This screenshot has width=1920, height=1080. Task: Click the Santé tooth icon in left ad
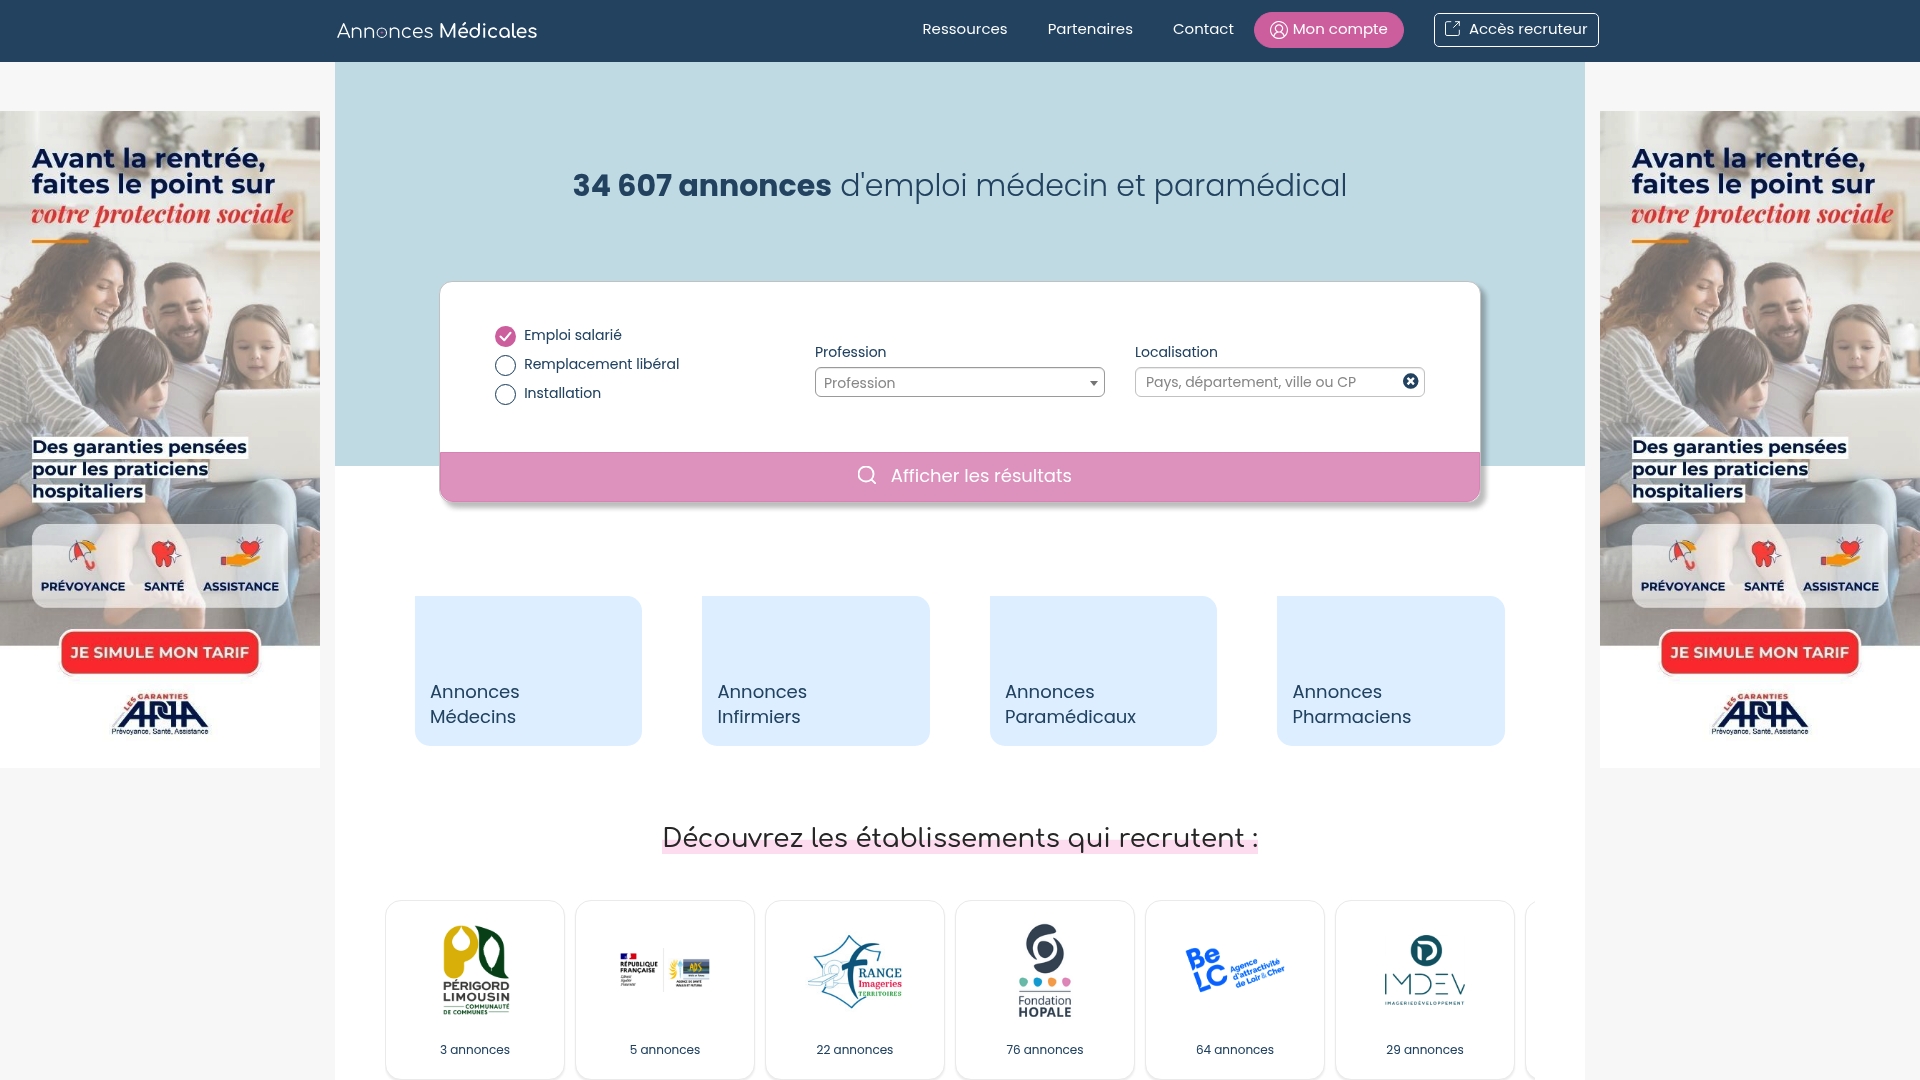click(x=164, y=553)
